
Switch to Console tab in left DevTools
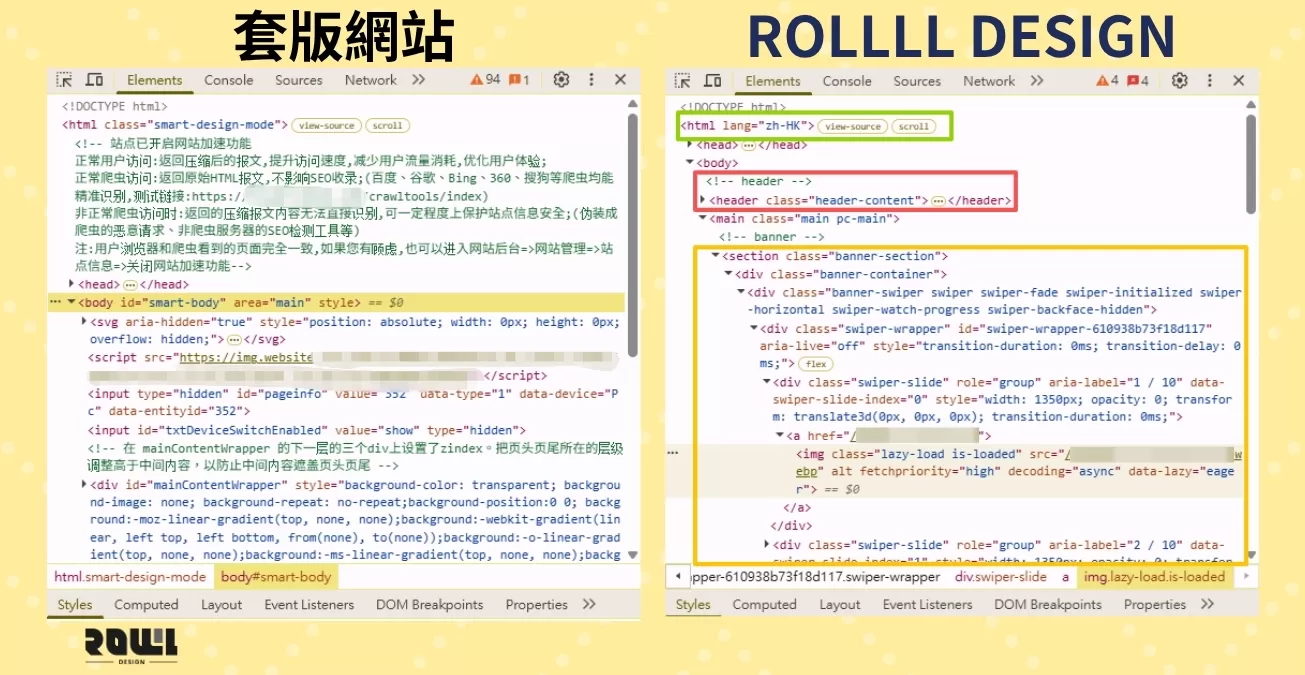point(229,80)
